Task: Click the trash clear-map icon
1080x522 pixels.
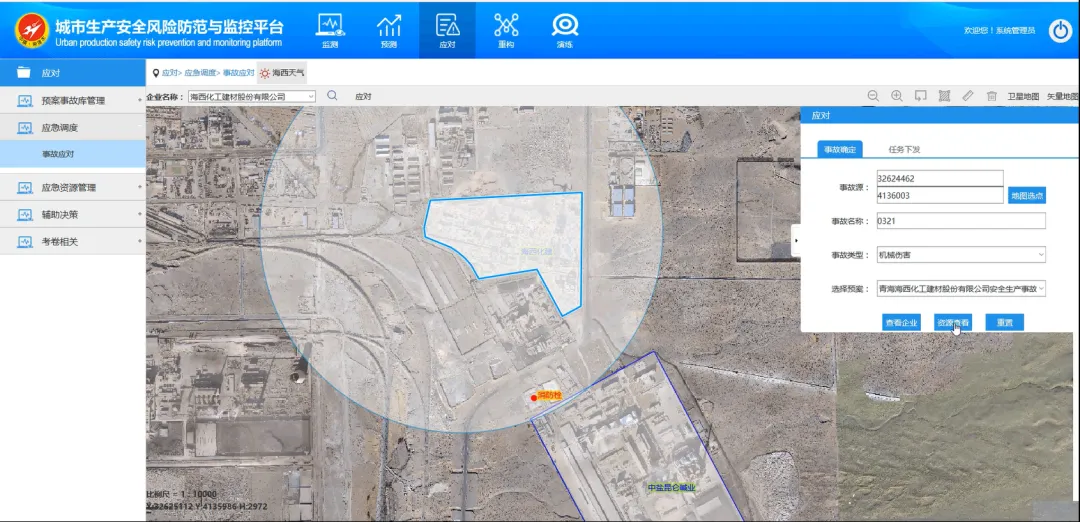Action: [992, 96]
